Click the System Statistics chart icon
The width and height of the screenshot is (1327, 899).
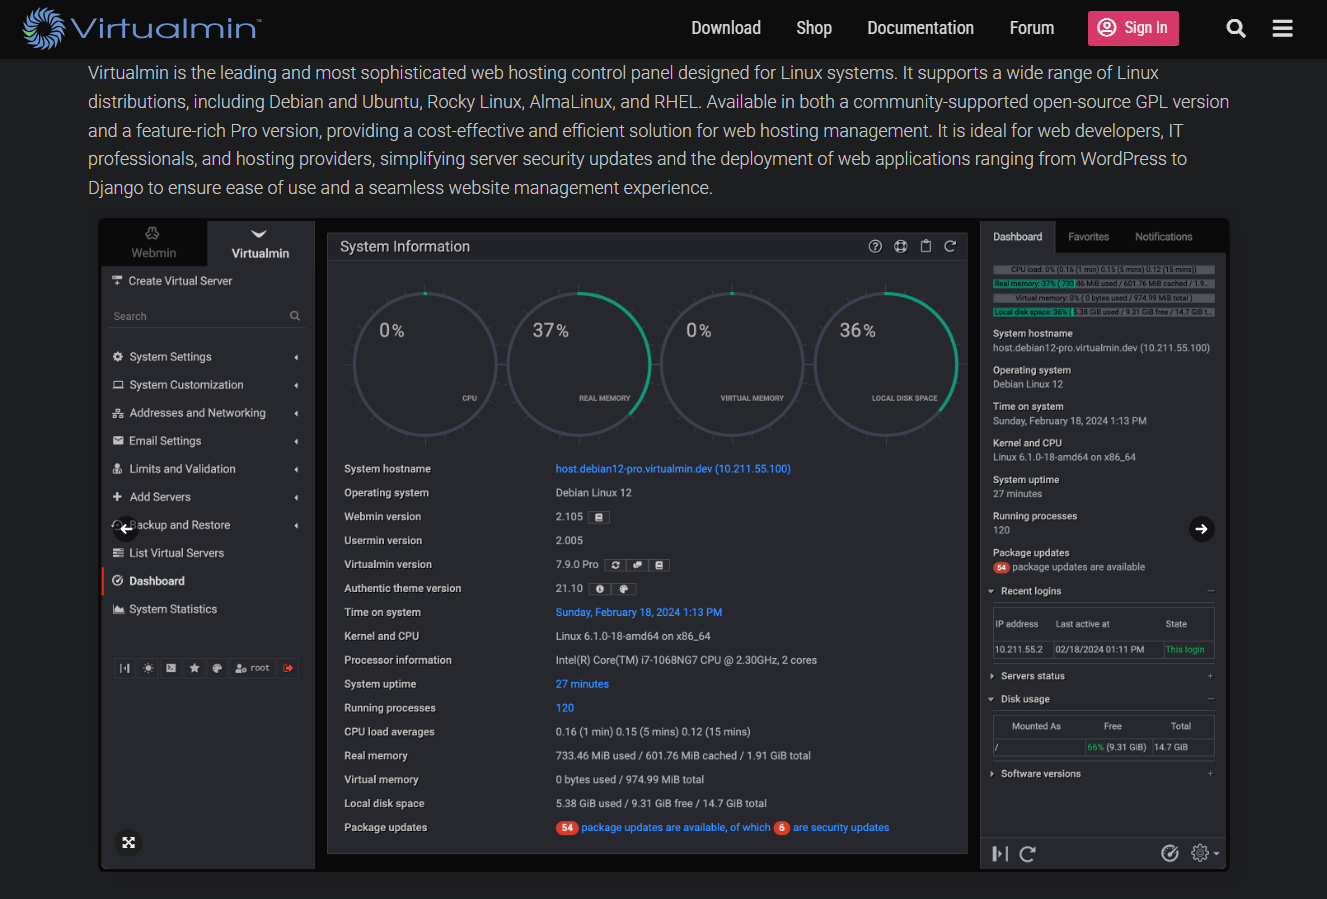click(118, 609)
